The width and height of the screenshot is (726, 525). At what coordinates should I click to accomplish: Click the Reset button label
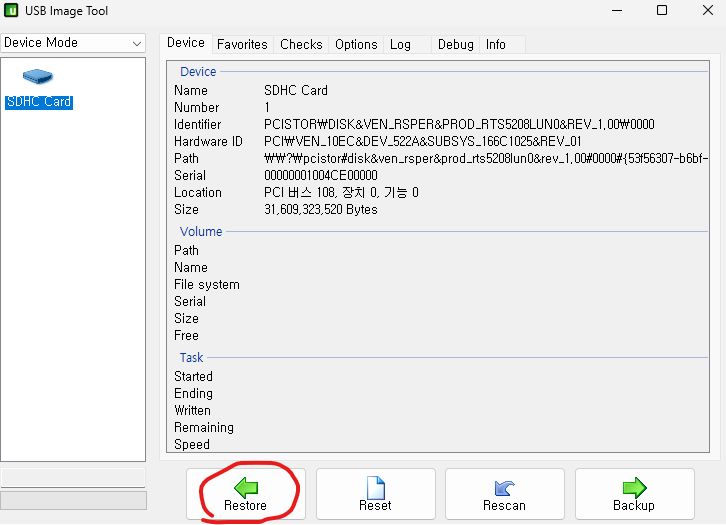pos(376,505)
